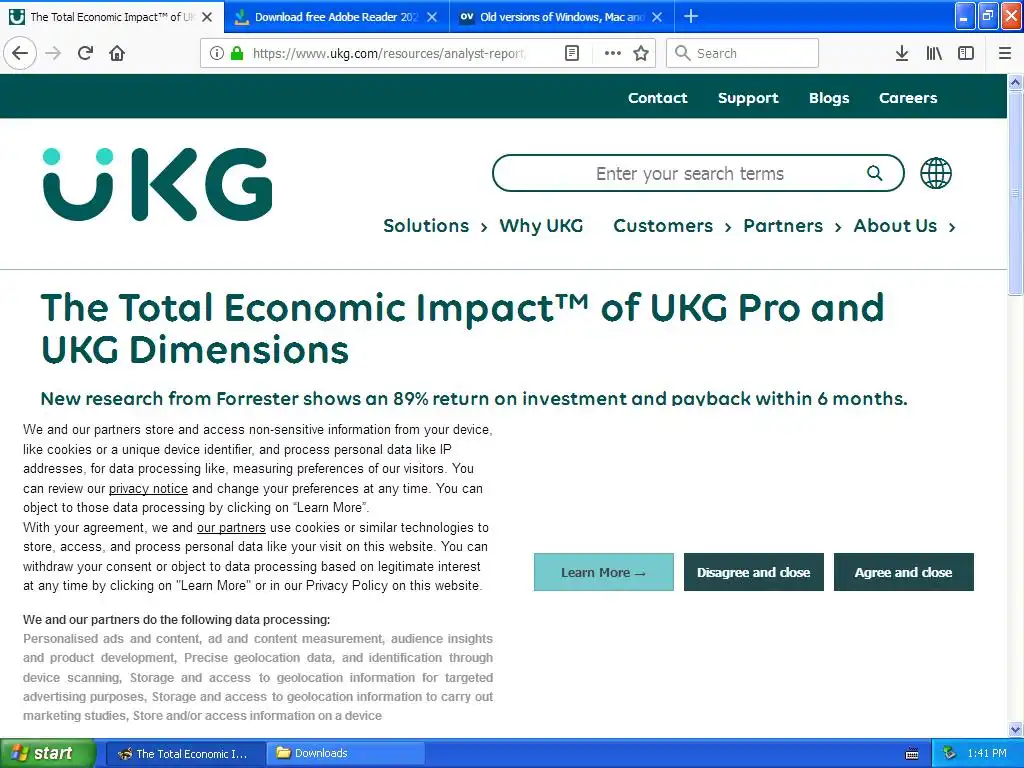Open the Library bookshelf icon
Viewport: 1024px width, 768px height.
tap(934, 53)
